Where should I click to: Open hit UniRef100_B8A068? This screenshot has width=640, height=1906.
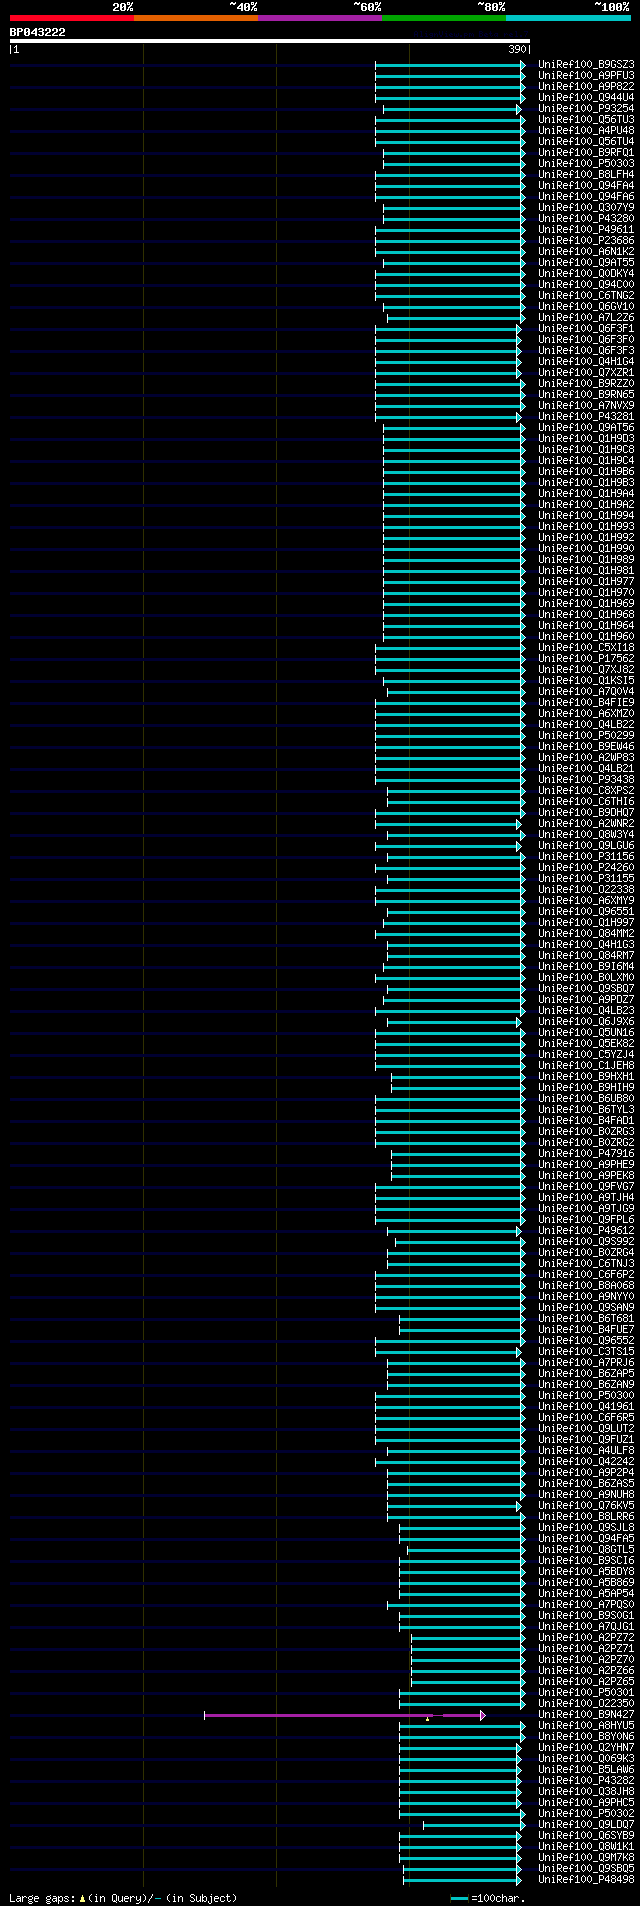pyautogui.click(x=586, y=1286)
